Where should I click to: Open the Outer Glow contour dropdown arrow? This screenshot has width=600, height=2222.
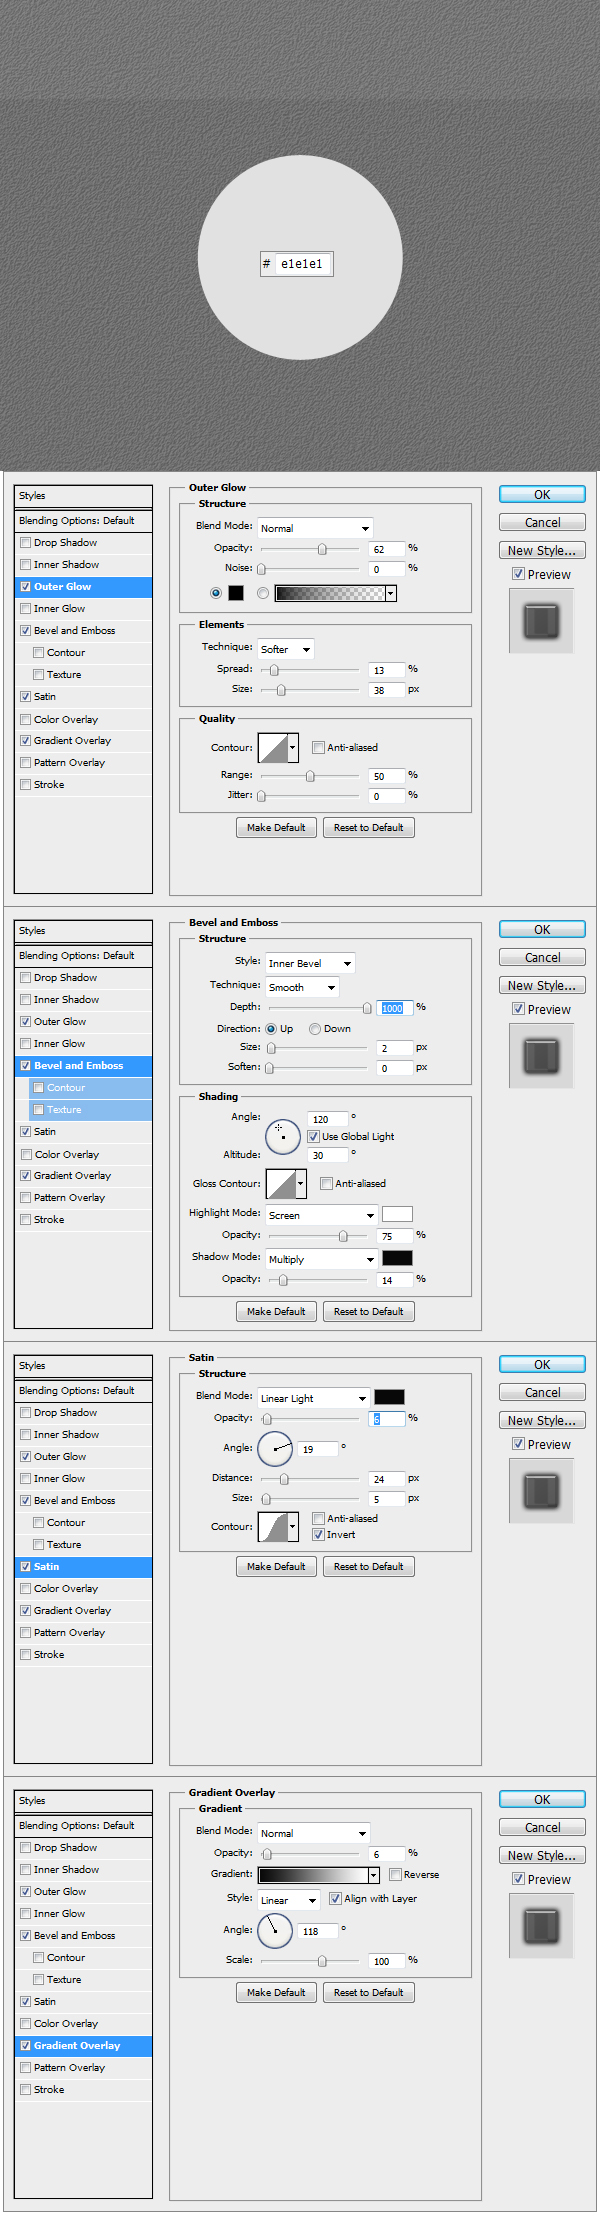[293, 747]
